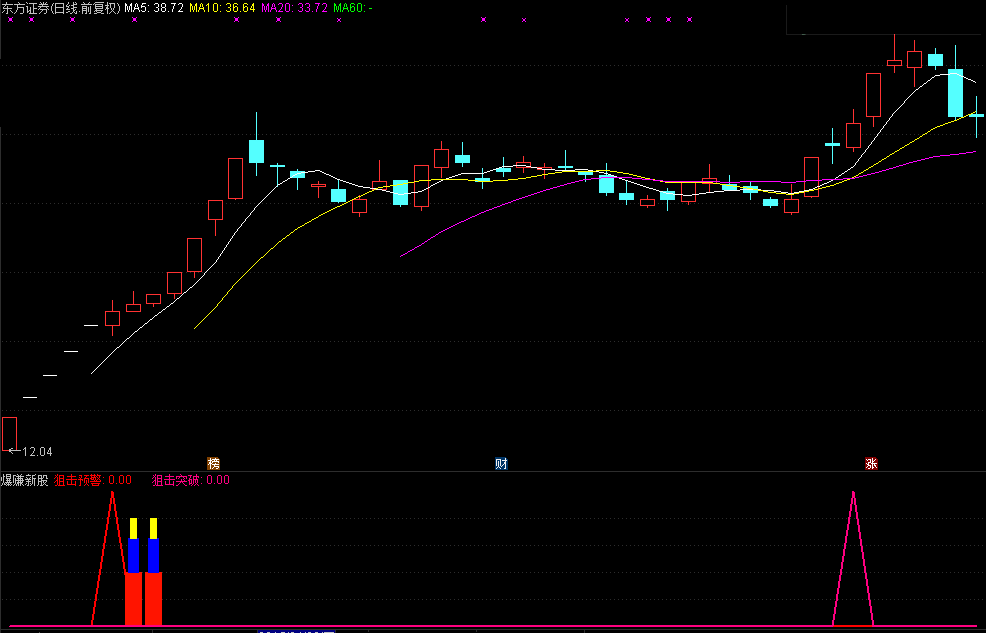Click the blue 财 marker icon
The width and height of the screenshot is (986, 633).
coord(501,464)
